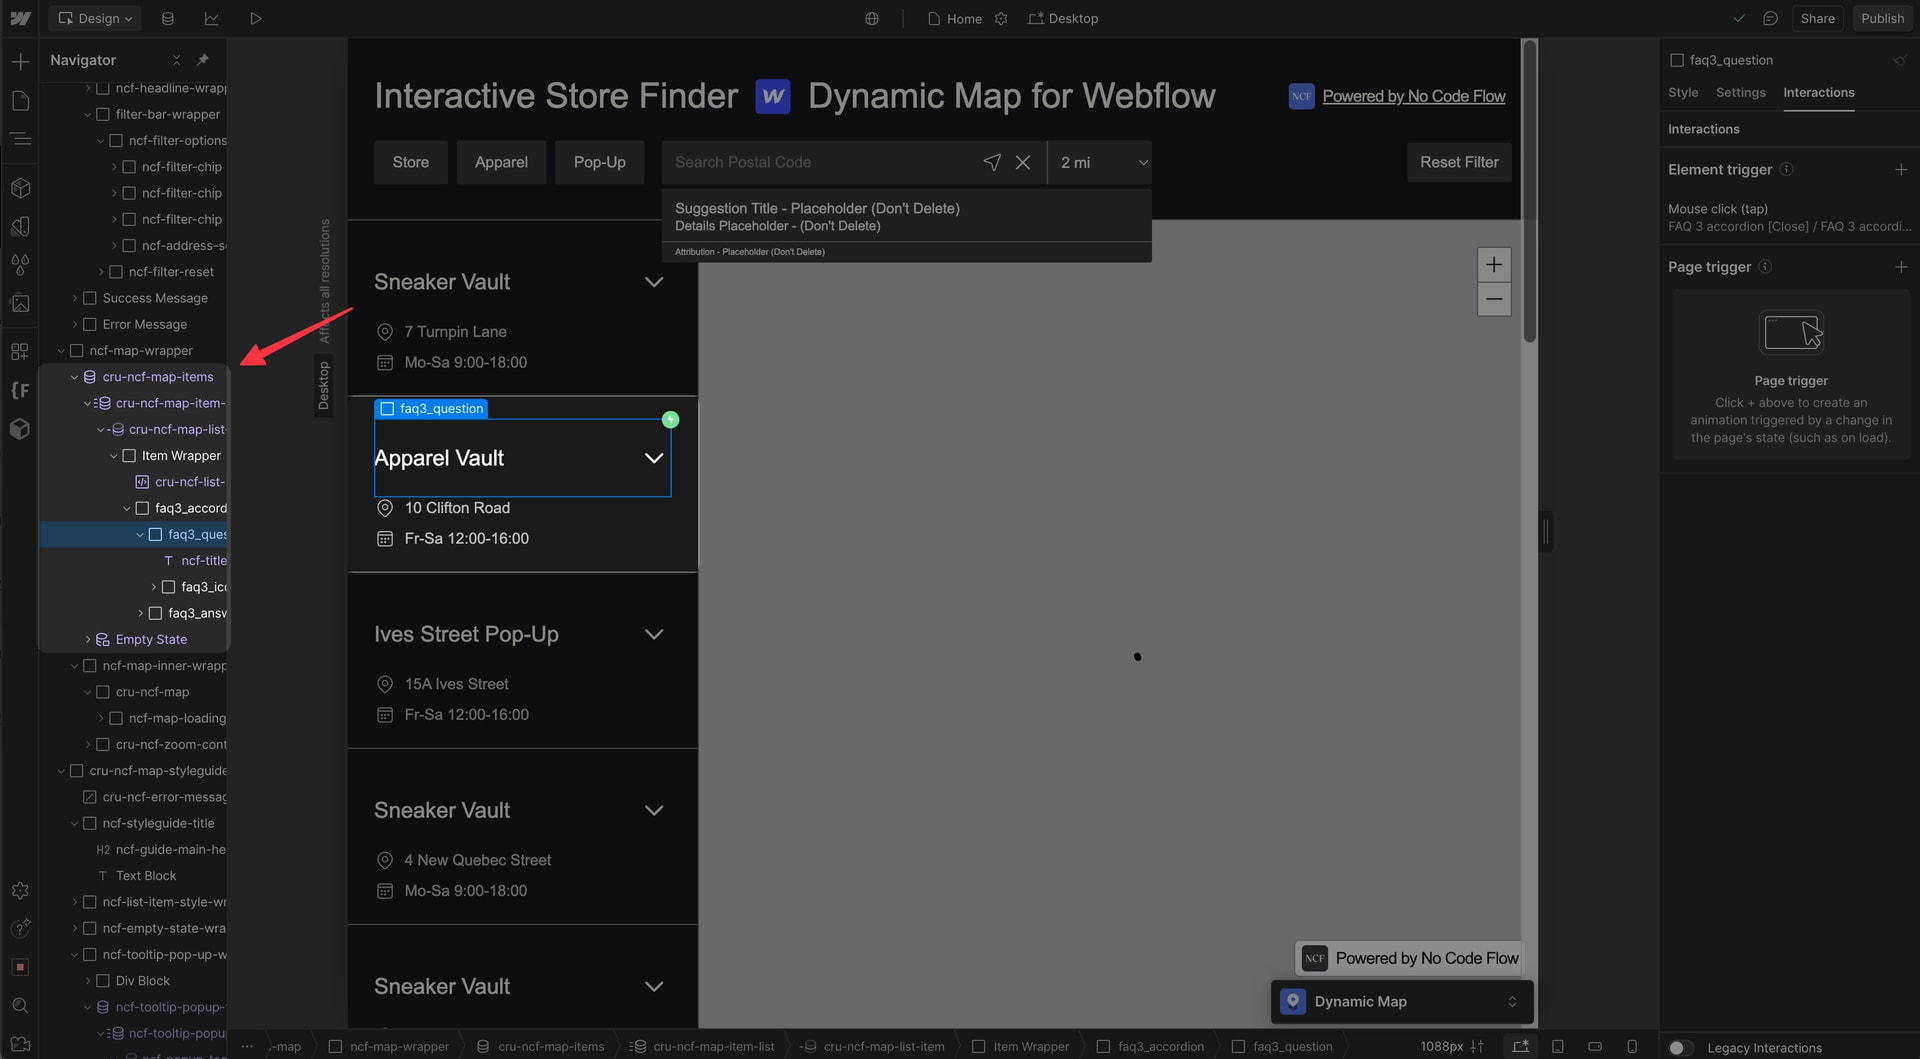Image resolution: width=1920 pixels, height=1059 pixels.
Task: Click the Publish button
Action: click(x=1882, y=18)
